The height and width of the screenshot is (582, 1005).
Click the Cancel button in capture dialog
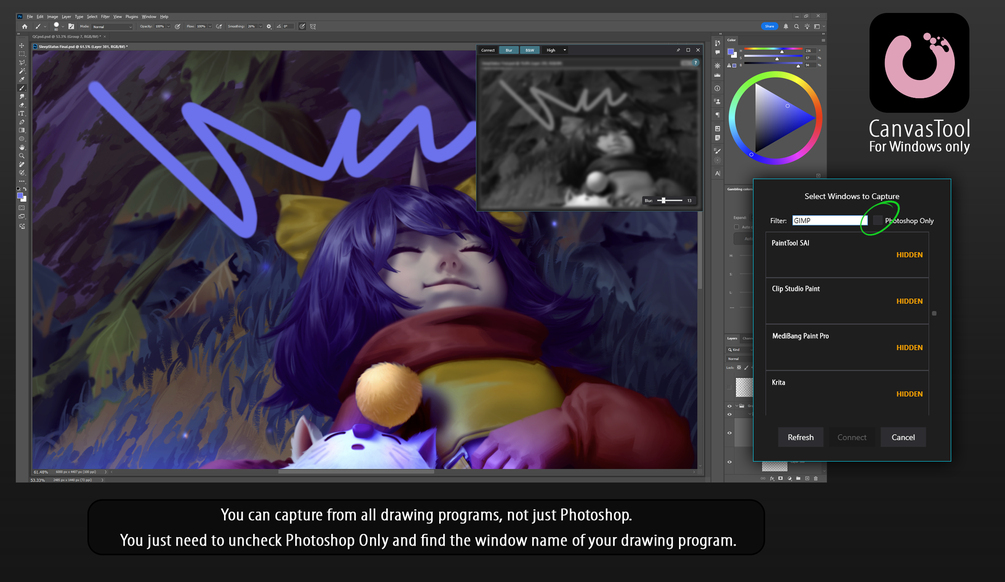[903, 437]
